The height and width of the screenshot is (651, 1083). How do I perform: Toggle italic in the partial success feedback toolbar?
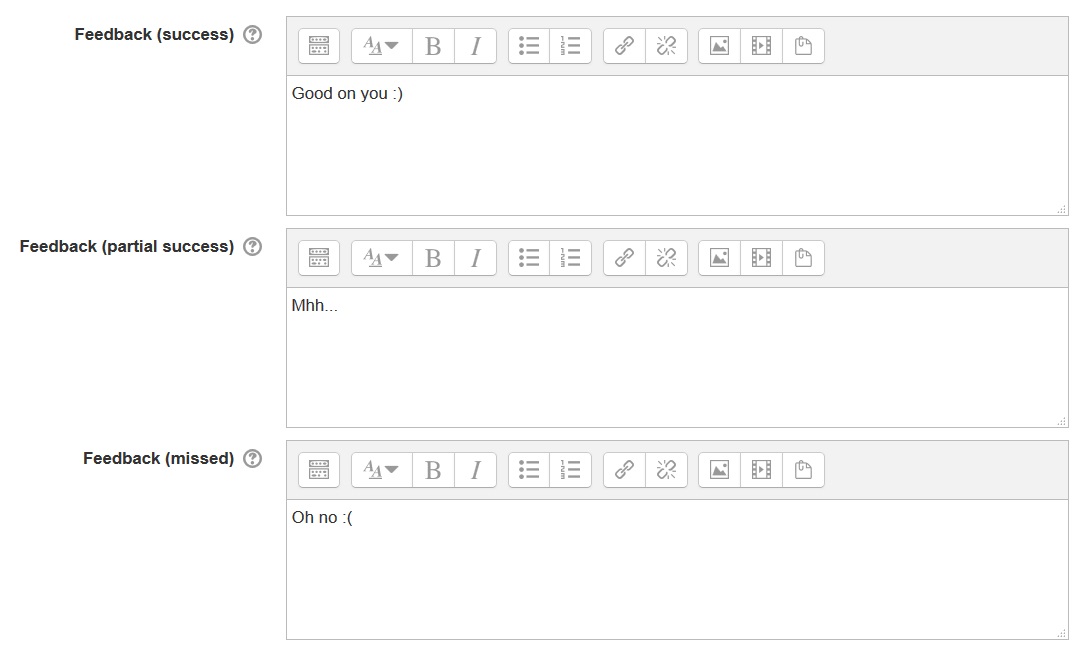pyautogui.click(x=475, y=257)
